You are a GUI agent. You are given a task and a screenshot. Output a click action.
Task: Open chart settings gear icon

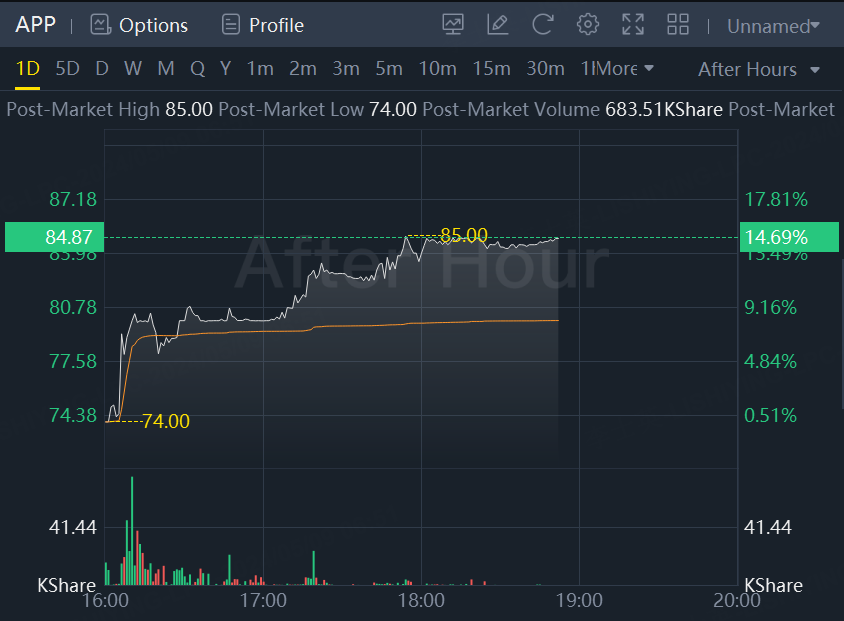pyautogui.click(x=588, y=25)
